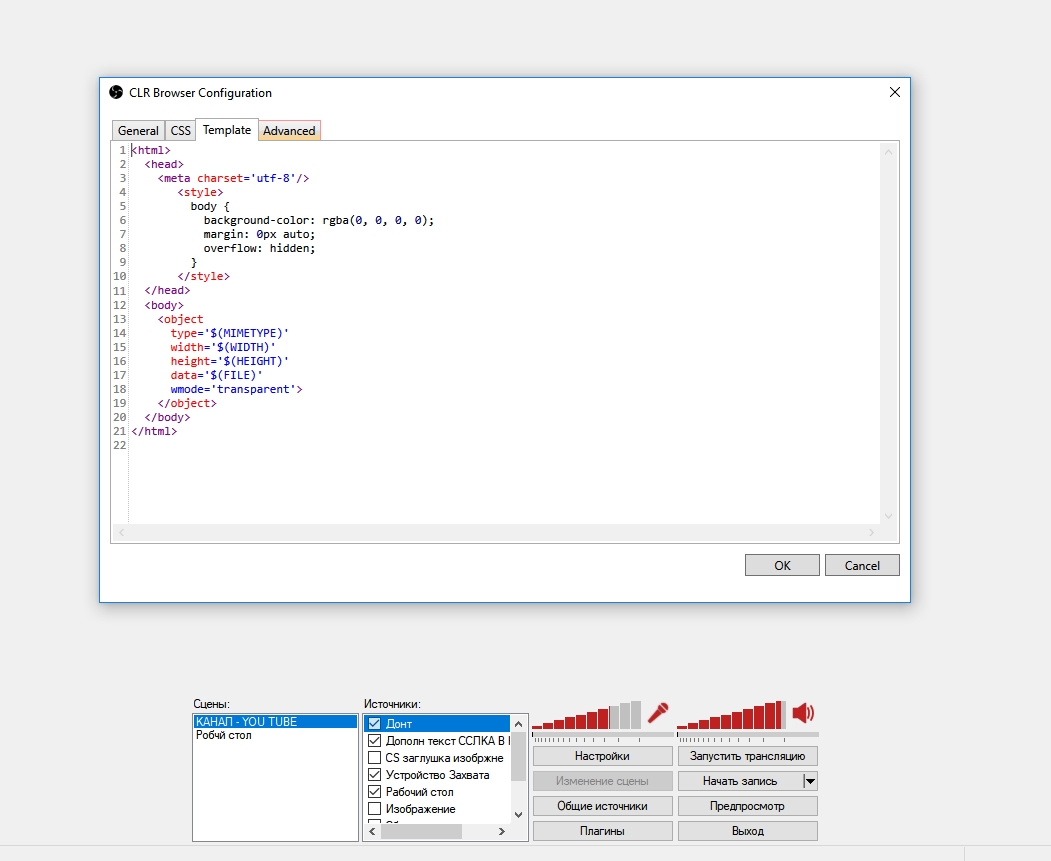Toggle the Донт source checkbox

click(375, 724)
